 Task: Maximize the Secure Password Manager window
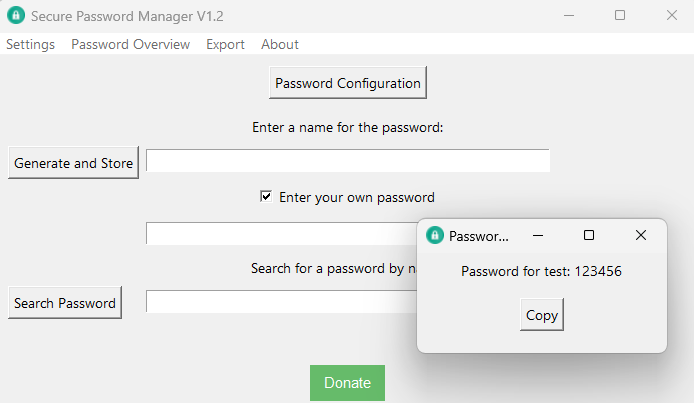620,16
